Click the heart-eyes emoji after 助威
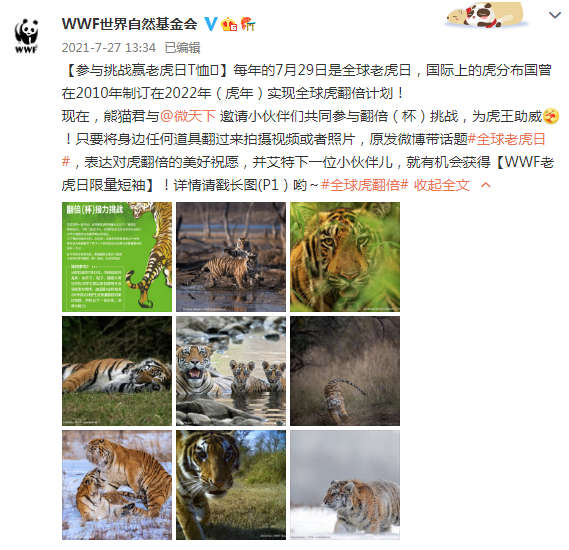Viewport: 569px width, 550px height. 551,116
